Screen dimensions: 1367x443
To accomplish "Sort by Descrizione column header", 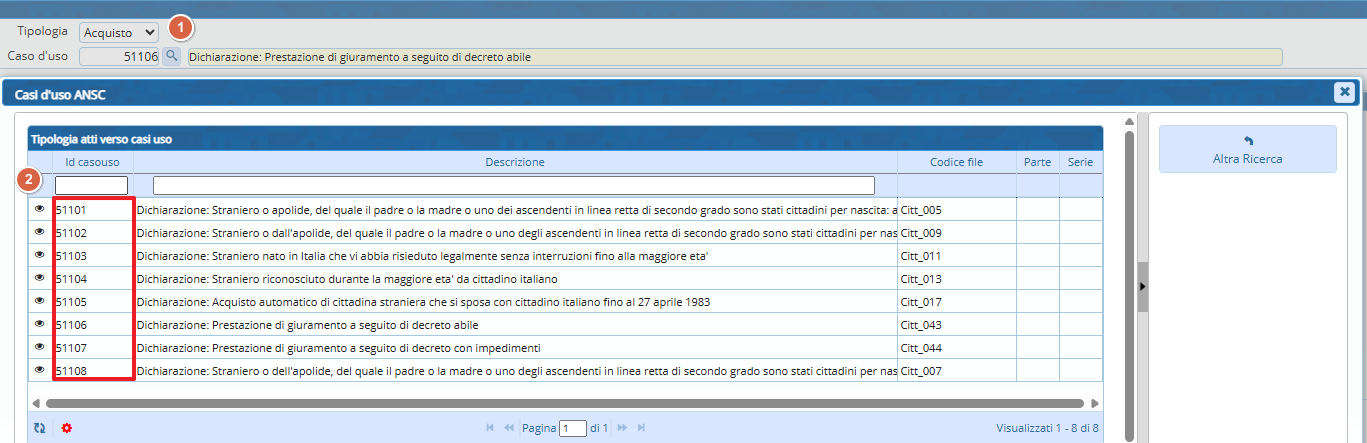I will 515,162.
